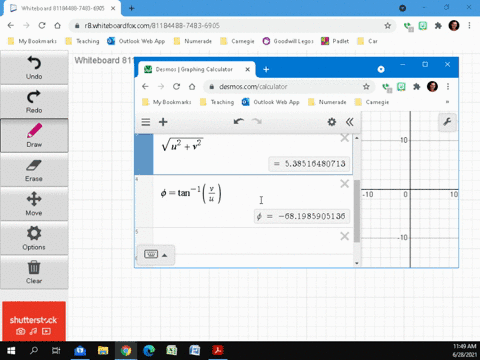Image resolution: width=480 pixels, height=360 pixels.
Task: Open Windows taskbar search
Action: 34,351
